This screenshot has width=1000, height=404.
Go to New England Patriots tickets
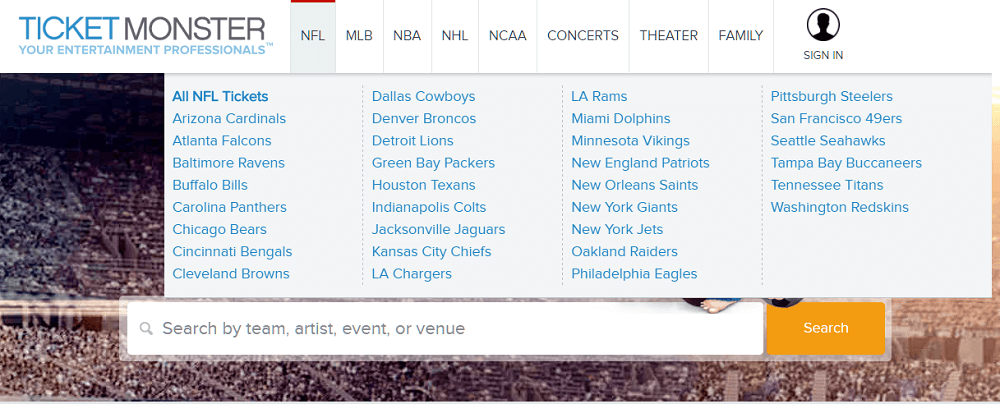640,163
